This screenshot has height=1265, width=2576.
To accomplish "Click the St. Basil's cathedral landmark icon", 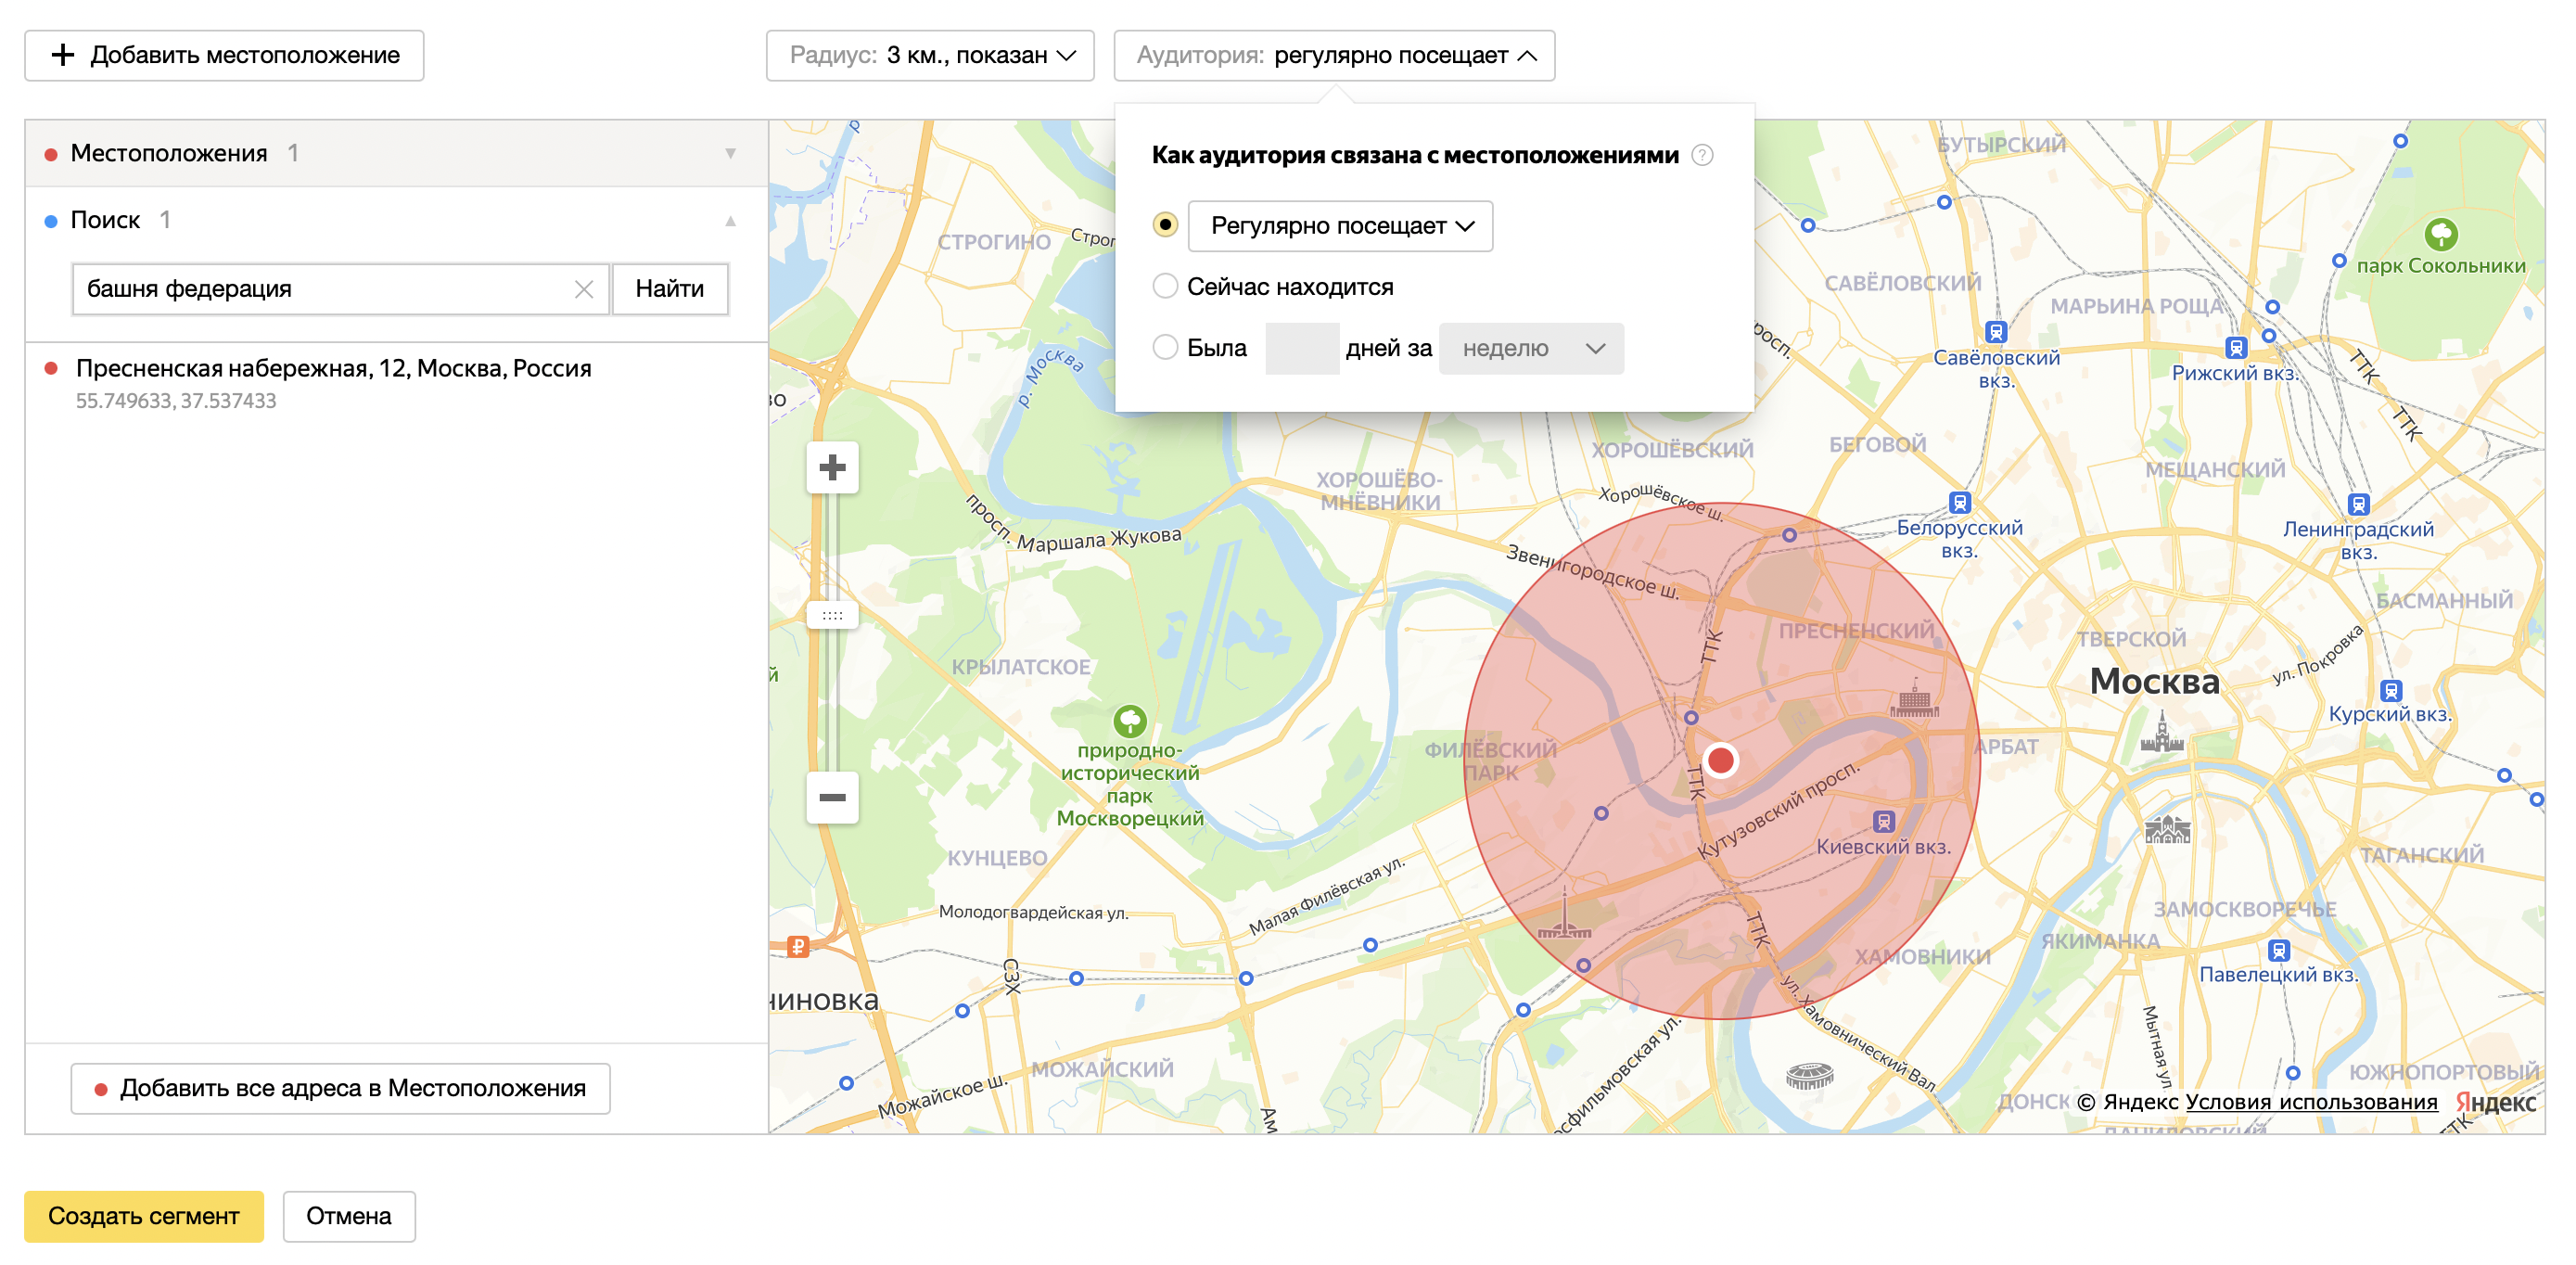I will click(2168, 829).
